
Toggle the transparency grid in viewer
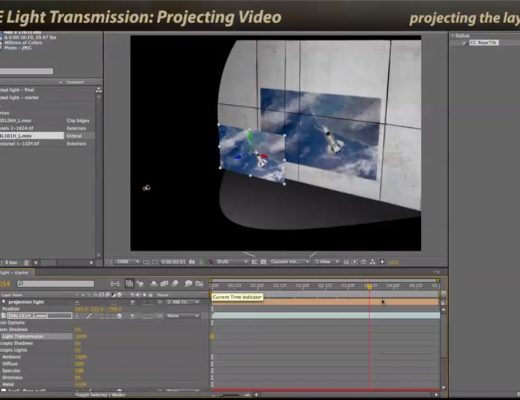(x=263, y=262)
